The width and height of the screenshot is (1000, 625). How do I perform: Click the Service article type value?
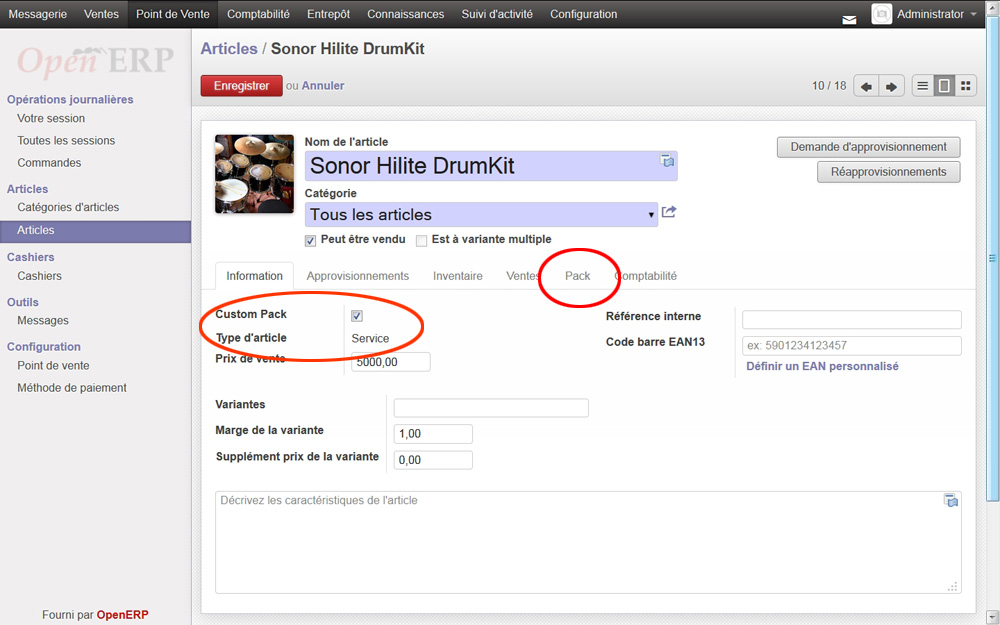click(370, 339)
